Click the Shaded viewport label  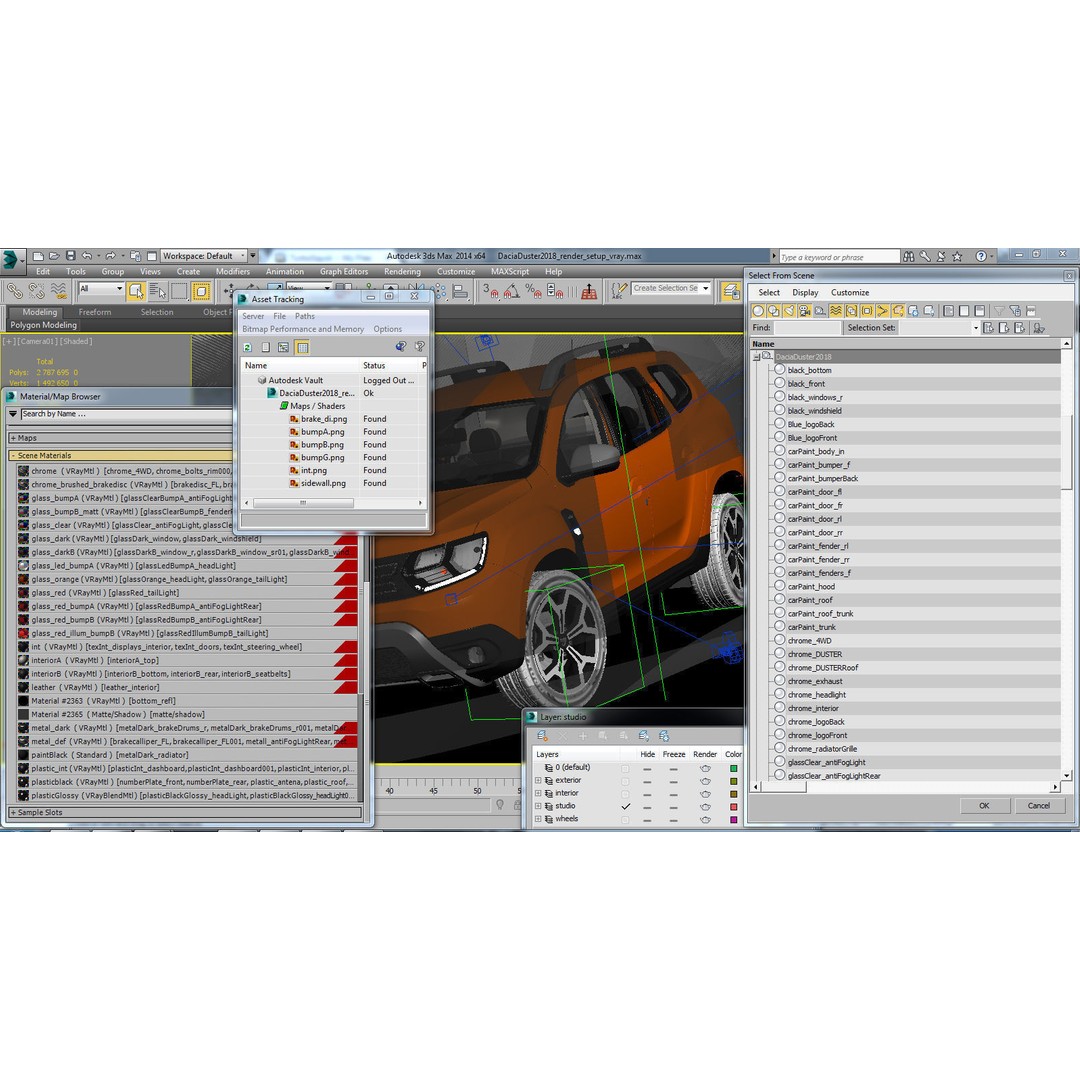[77, 342]
